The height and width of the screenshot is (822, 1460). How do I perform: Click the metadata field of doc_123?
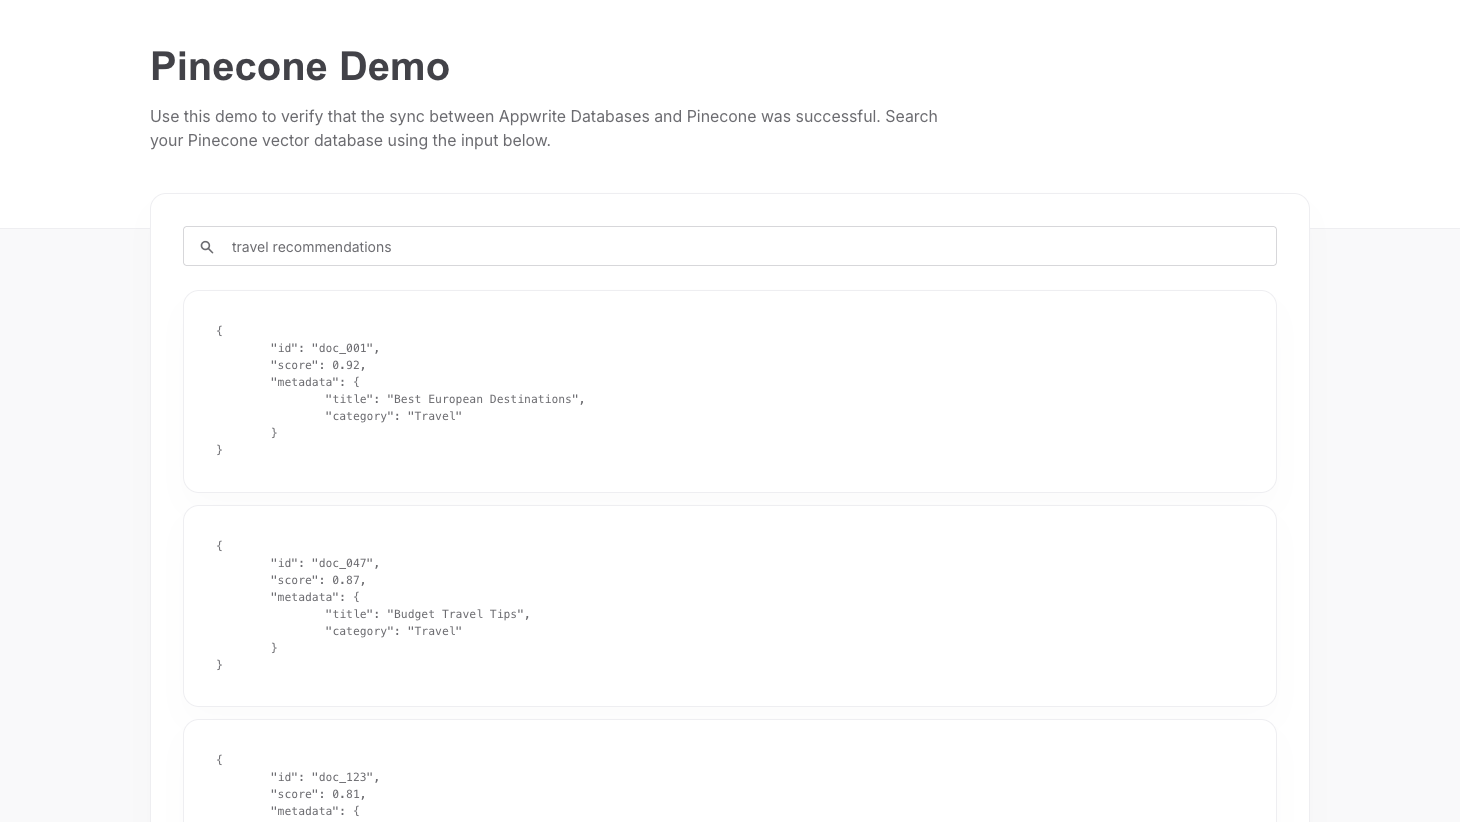point(304,811)
